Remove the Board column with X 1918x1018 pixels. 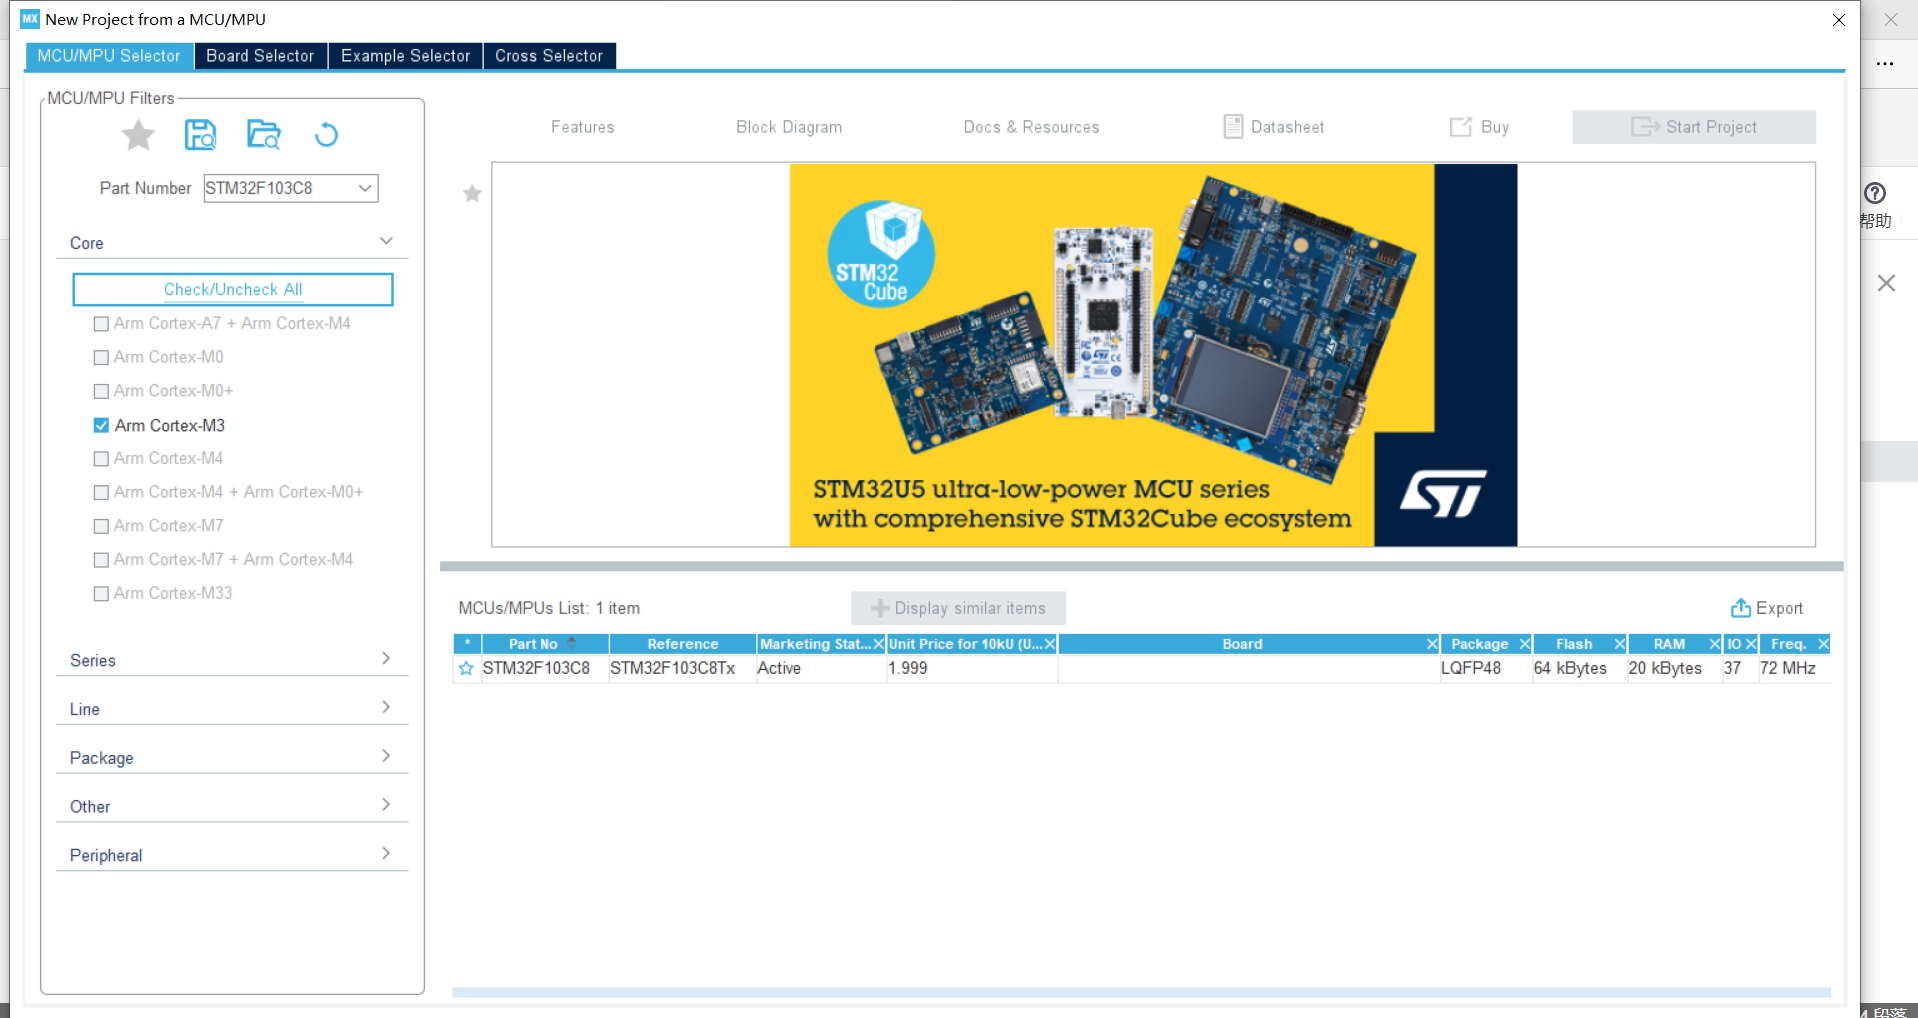1432,644
